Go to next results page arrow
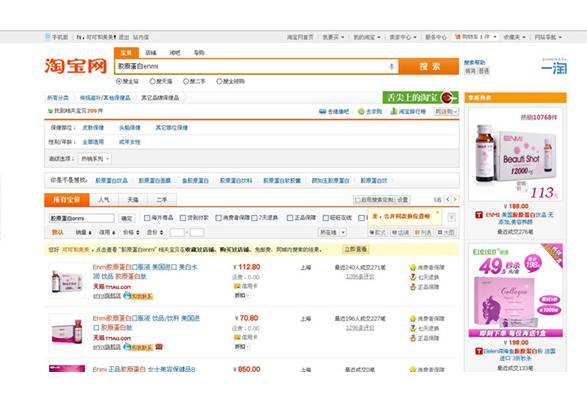587x408 pixels. 455,200
